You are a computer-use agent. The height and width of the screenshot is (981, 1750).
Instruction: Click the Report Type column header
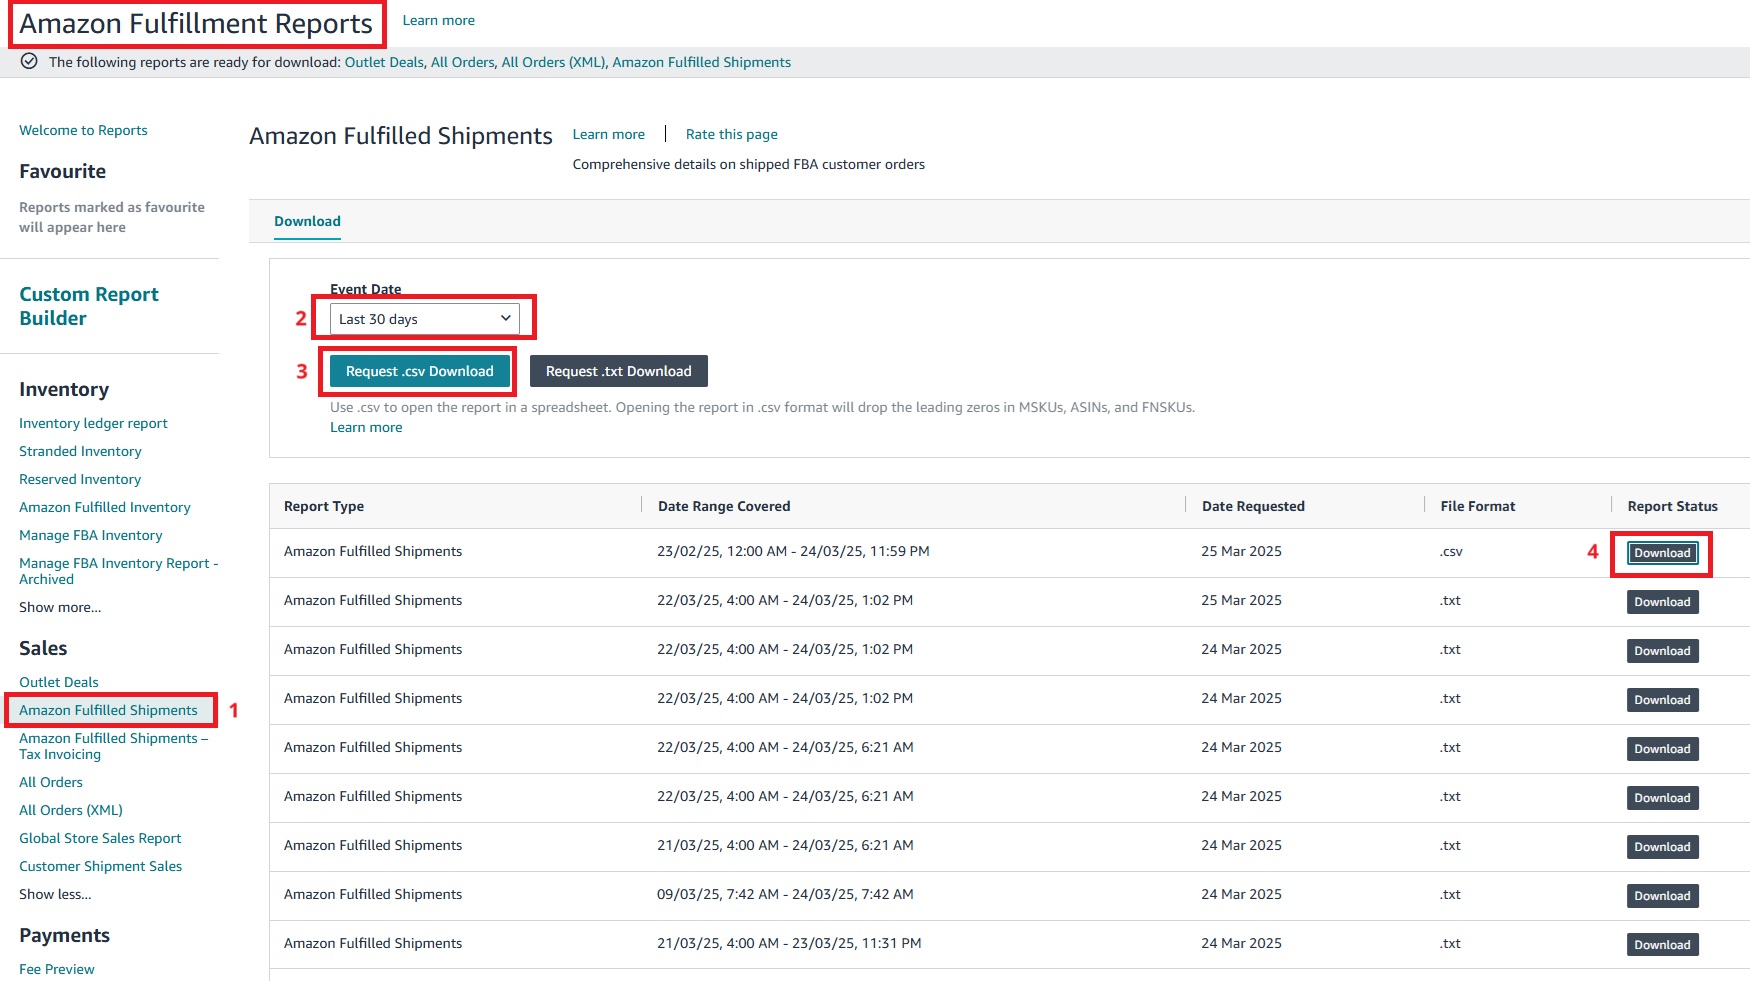pyautogui.click(x=324, y=506)
